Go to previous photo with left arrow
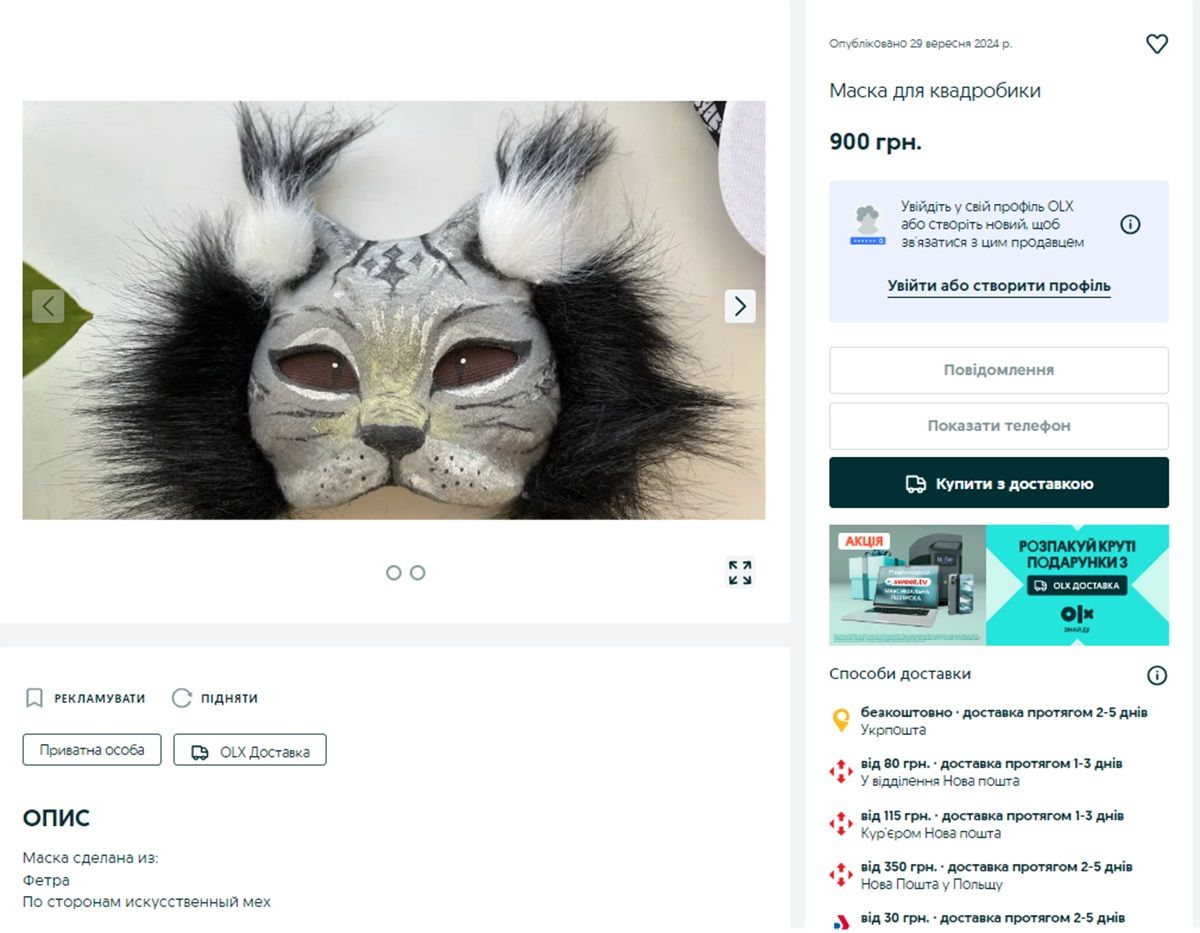This screenshot has height=933, width=1200. (x=48, y=306)
